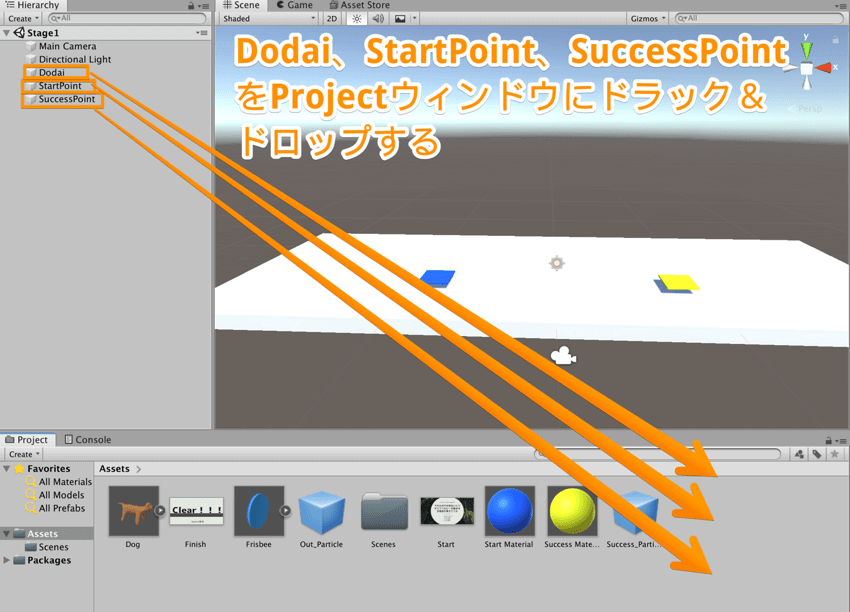Image resolution: width=850 pixels, height=612 pixels.
Task: Select yellow success square in scene
Action: [x=678, y=282]
